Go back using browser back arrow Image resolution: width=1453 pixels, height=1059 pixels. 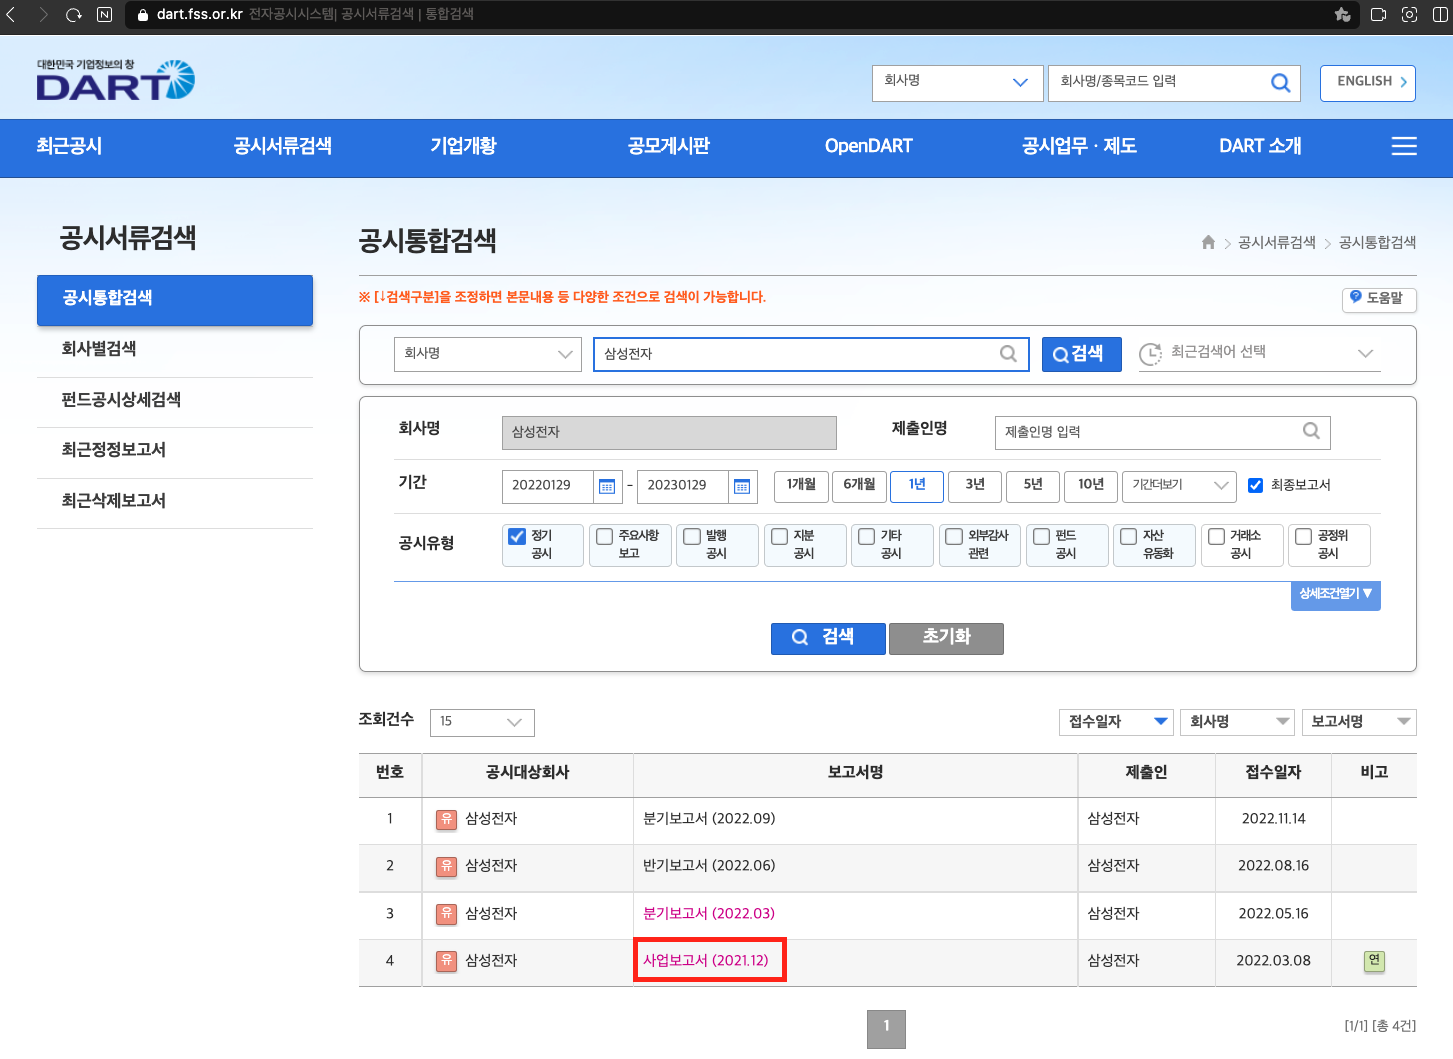(11, 15)
